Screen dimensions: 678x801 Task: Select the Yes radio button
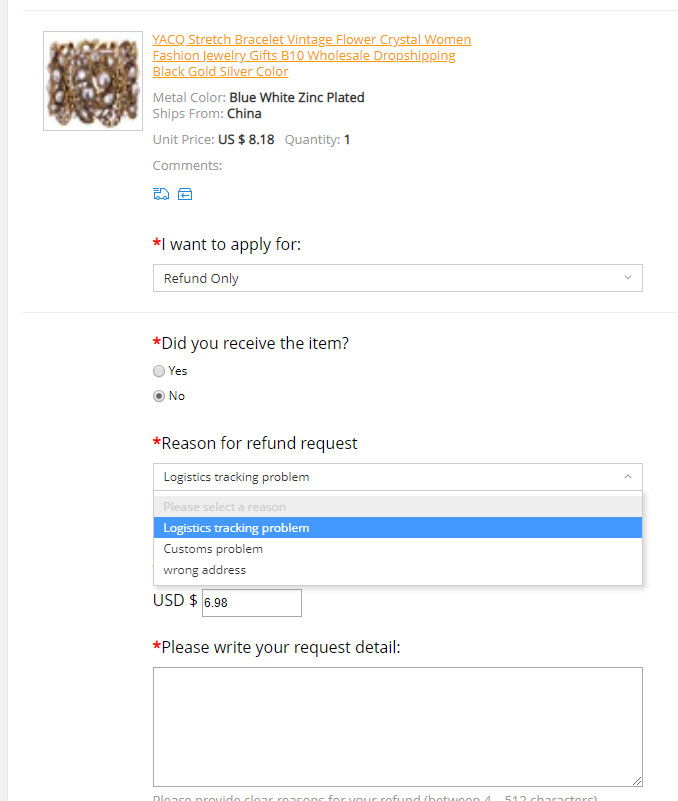click(x=159, y=371)
